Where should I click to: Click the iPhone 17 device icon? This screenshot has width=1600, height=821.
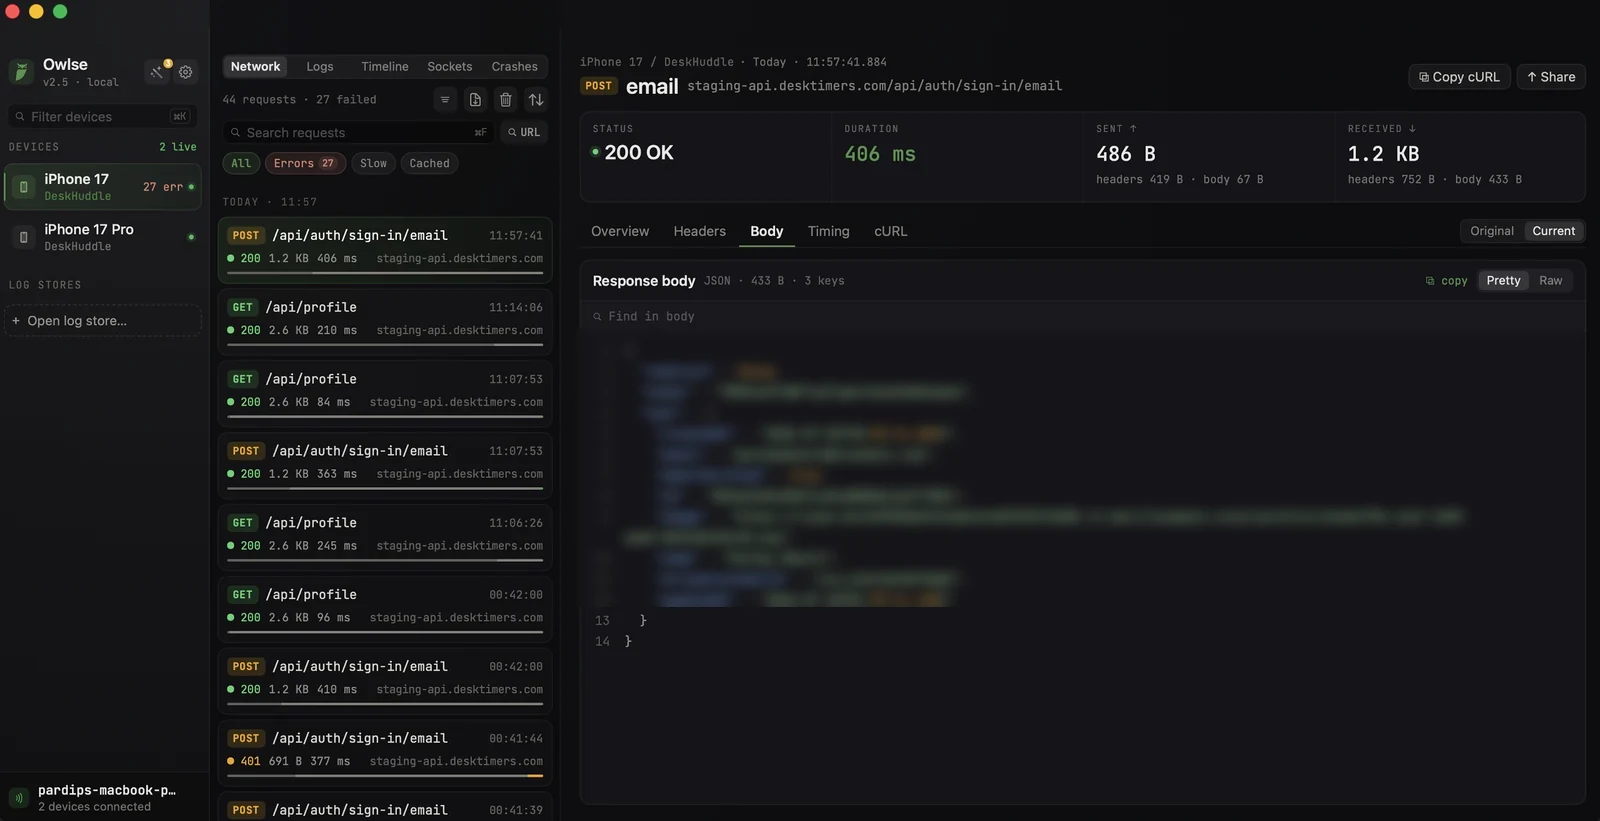point(24,187)
